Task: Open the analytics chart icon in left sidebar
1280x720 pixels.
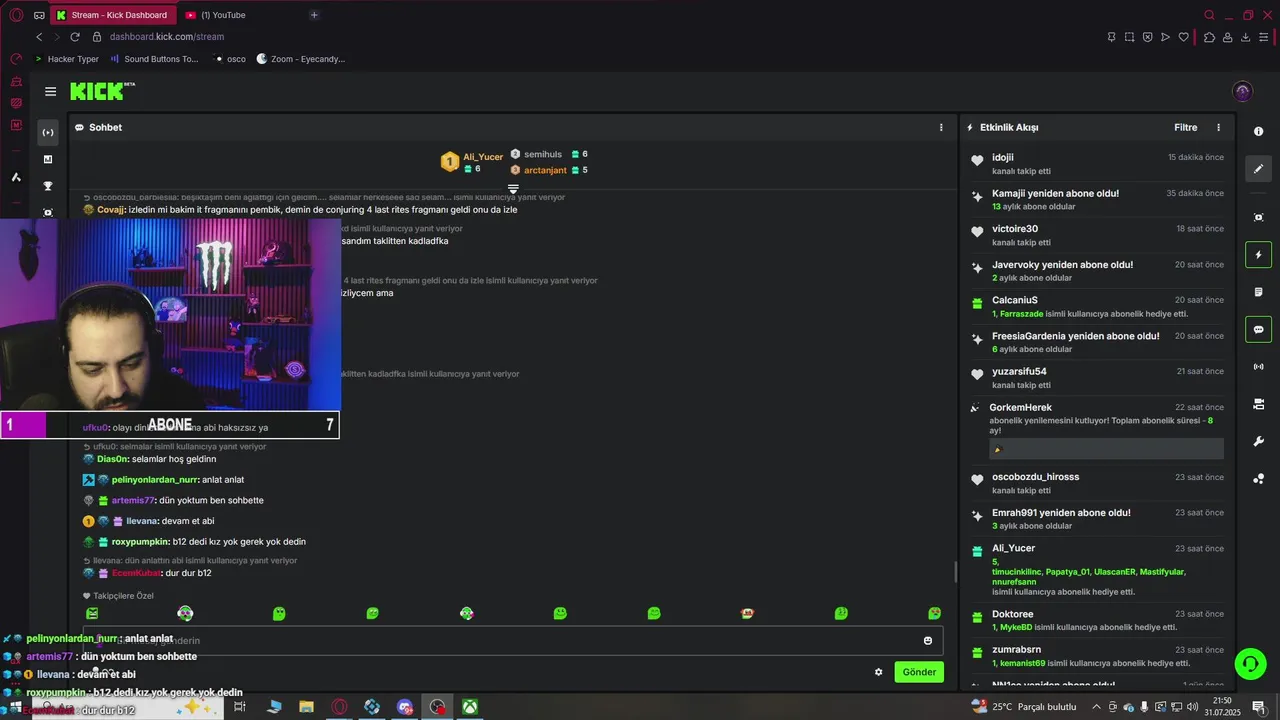Action: [47, 159]
